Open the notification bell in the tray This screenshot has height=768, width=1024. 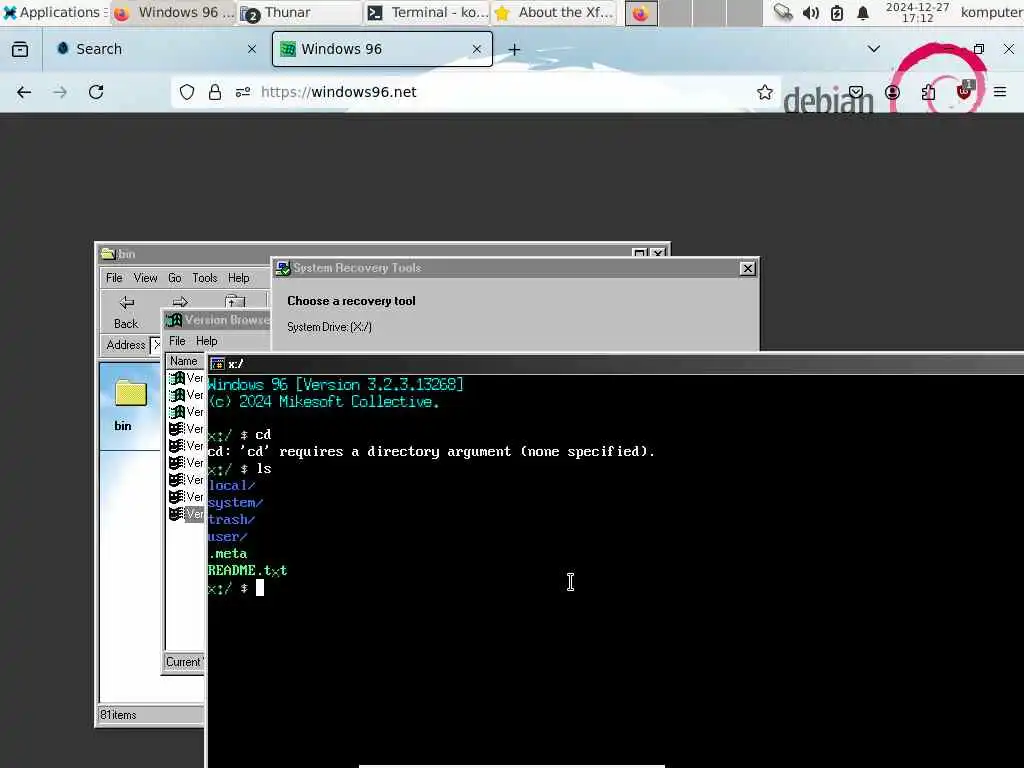click(863, 12)
